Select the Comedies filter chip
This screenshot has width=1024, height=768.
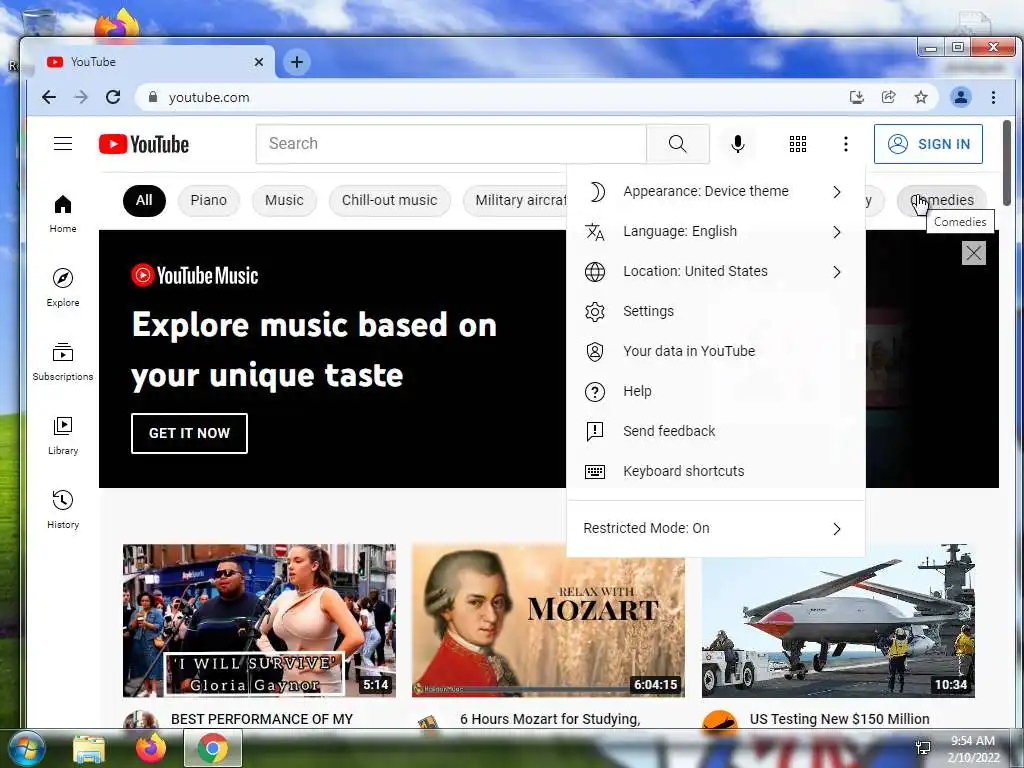pos(942,200)
